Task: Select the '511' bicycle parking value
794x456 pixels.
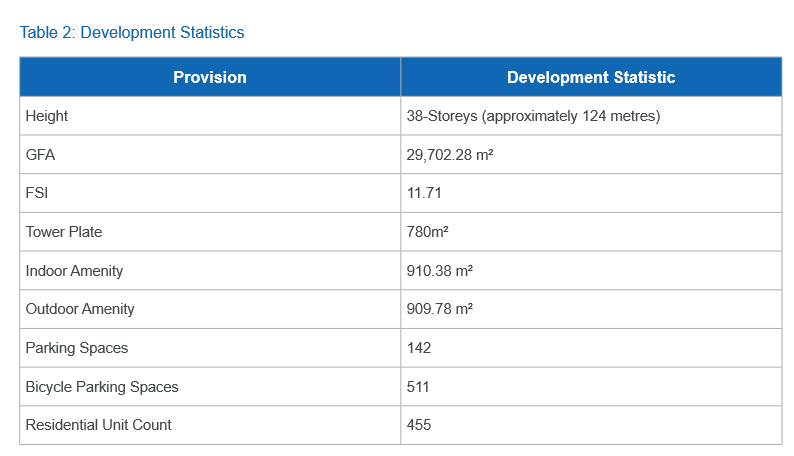Action: [418, 387]
